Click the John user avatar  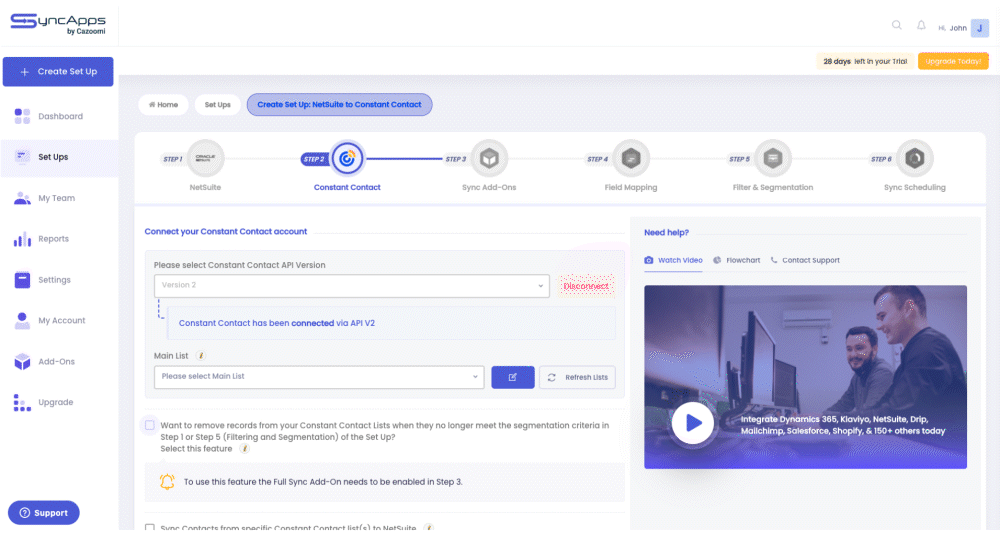point(980,28)
